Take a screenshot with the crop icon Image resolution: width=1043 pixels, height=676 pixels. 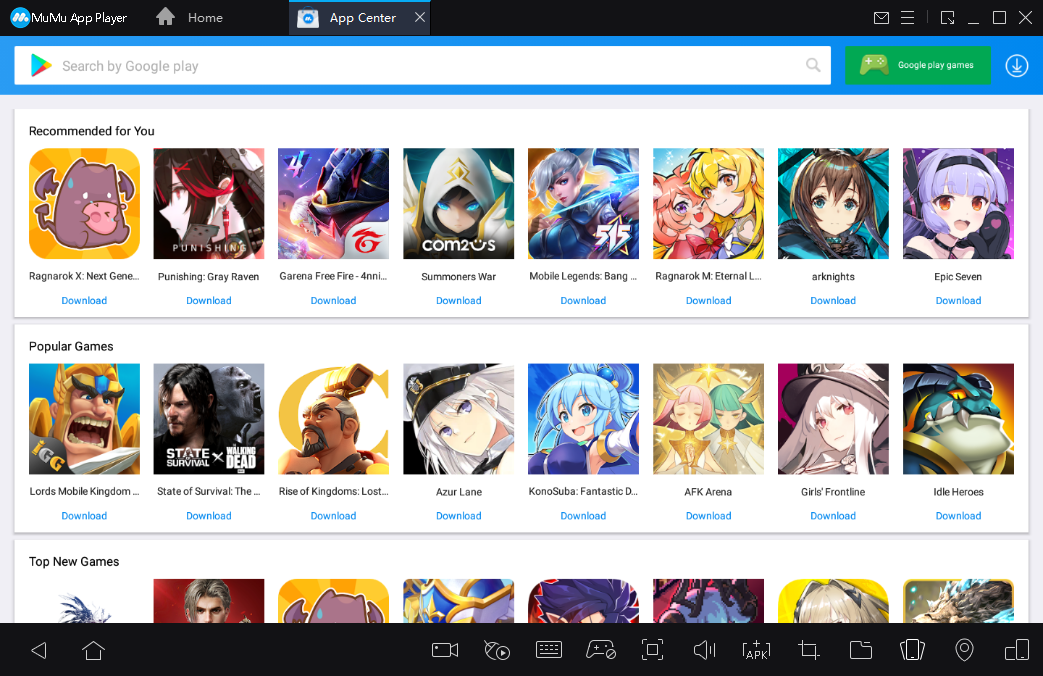coord(809,650)
